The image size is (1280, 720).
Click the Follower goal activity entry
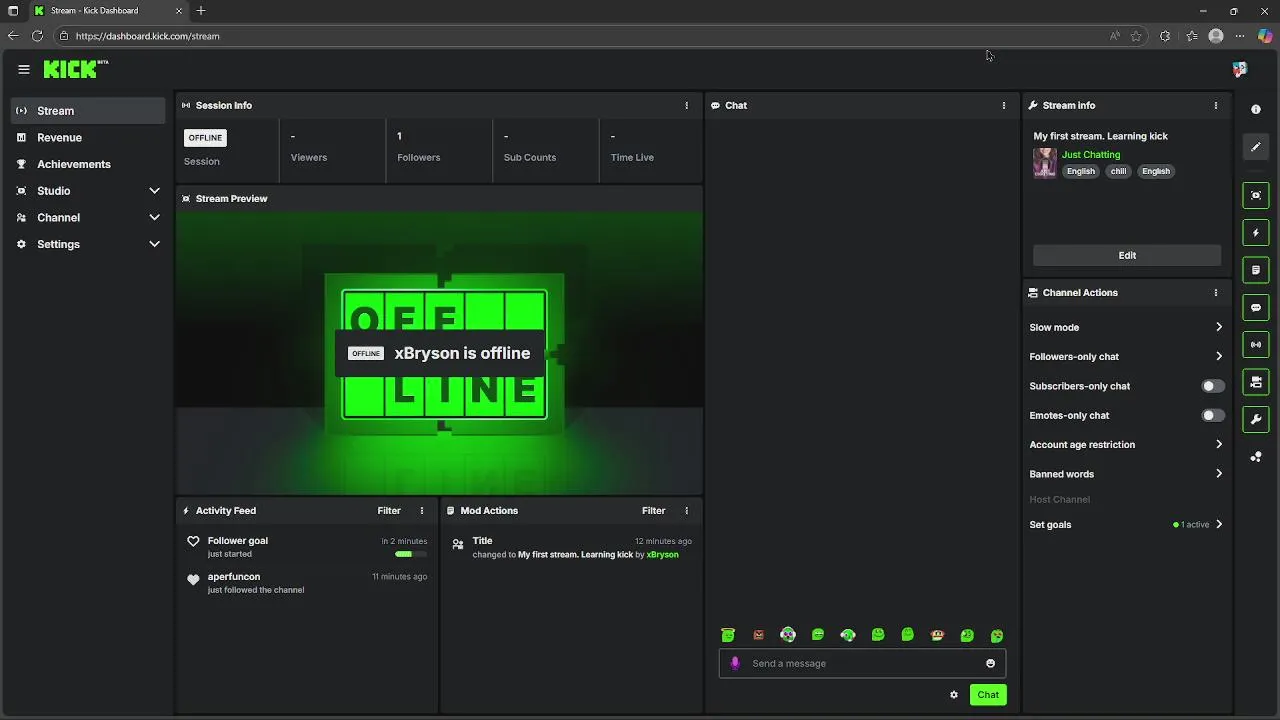coord(306,547)
